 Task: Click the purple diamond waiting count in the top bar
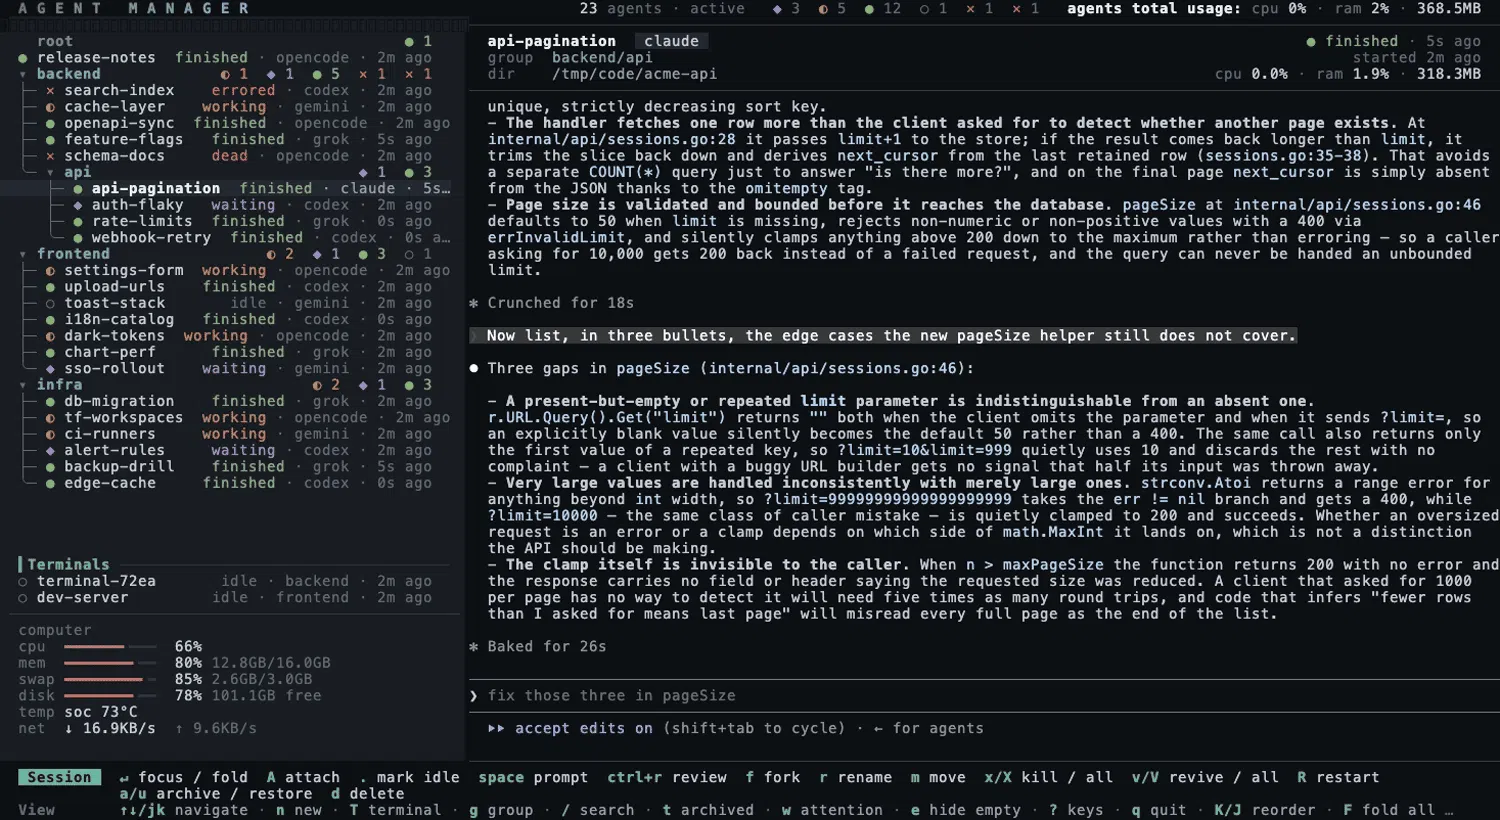tap(786, 9)
